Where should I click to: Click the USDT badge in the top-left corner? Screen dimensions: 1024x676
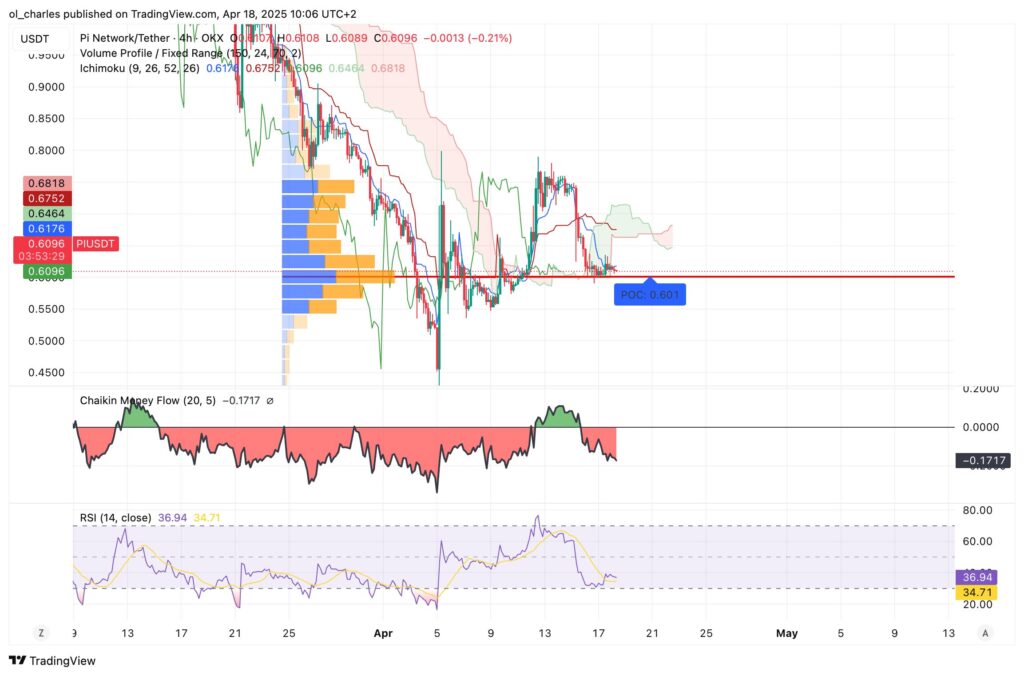[x=34, y=36]
